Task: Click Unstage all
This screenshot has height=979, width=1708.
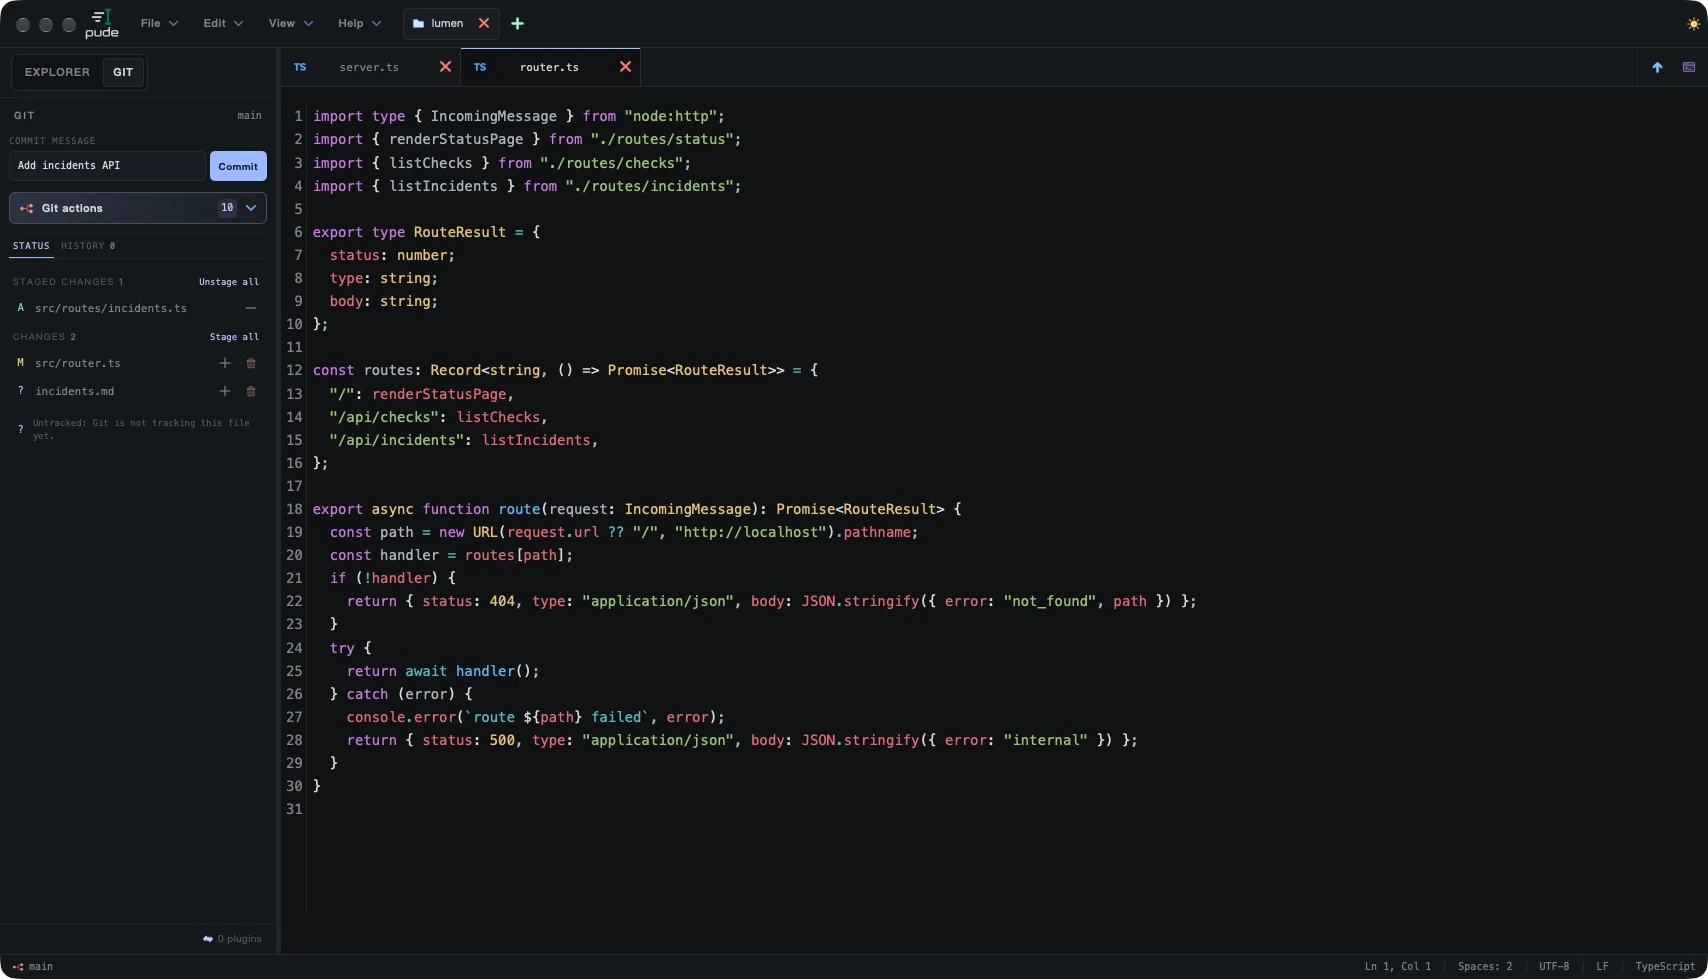Action: pyautogui.click(x=228, y=282)
